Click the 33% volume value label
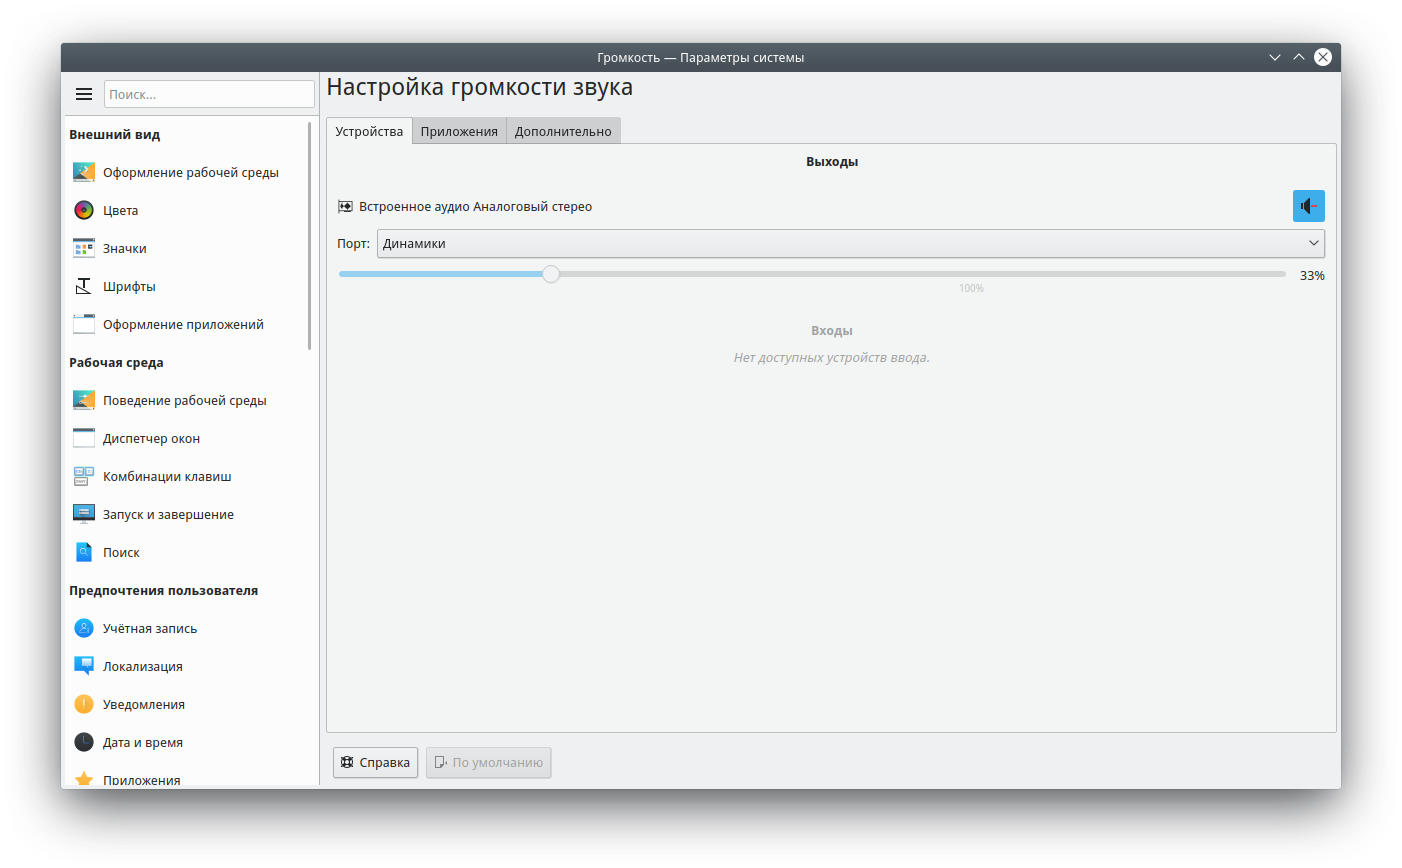The height and width of the screenshot is (868, 1402). pos(1312,275)
